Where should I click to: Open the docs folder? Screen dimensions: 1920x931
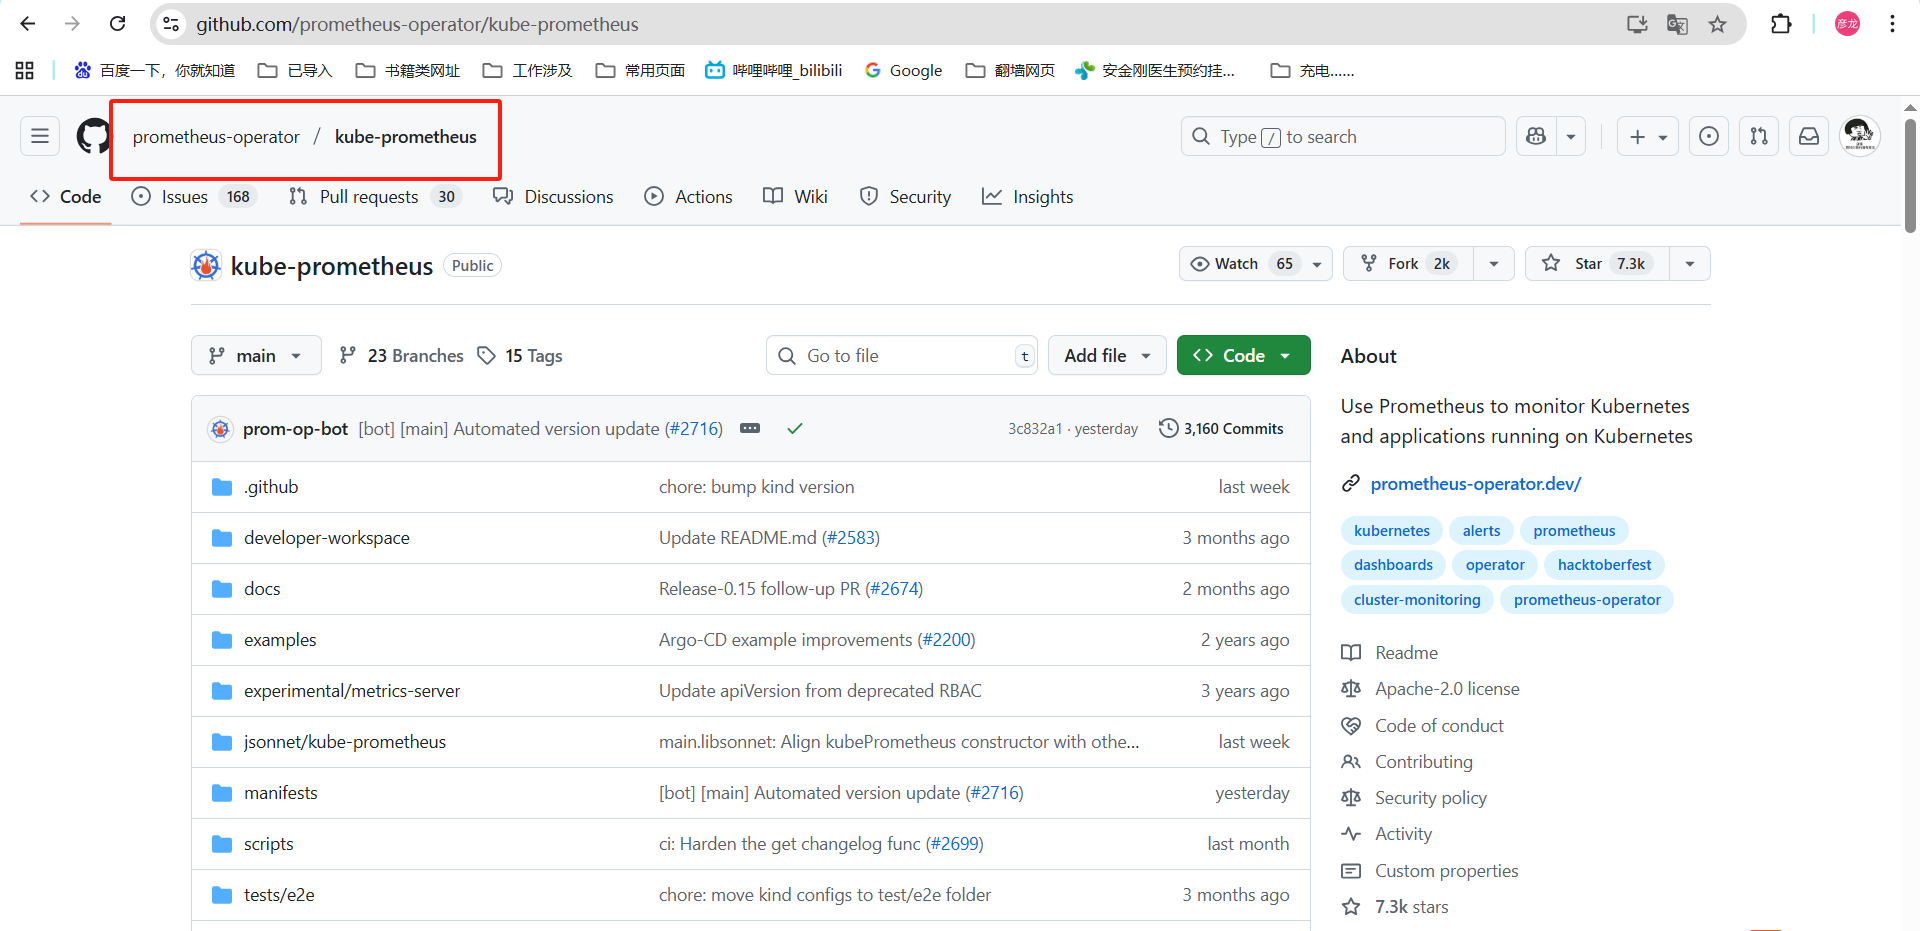pyautogui.click(x=262, y=589)
